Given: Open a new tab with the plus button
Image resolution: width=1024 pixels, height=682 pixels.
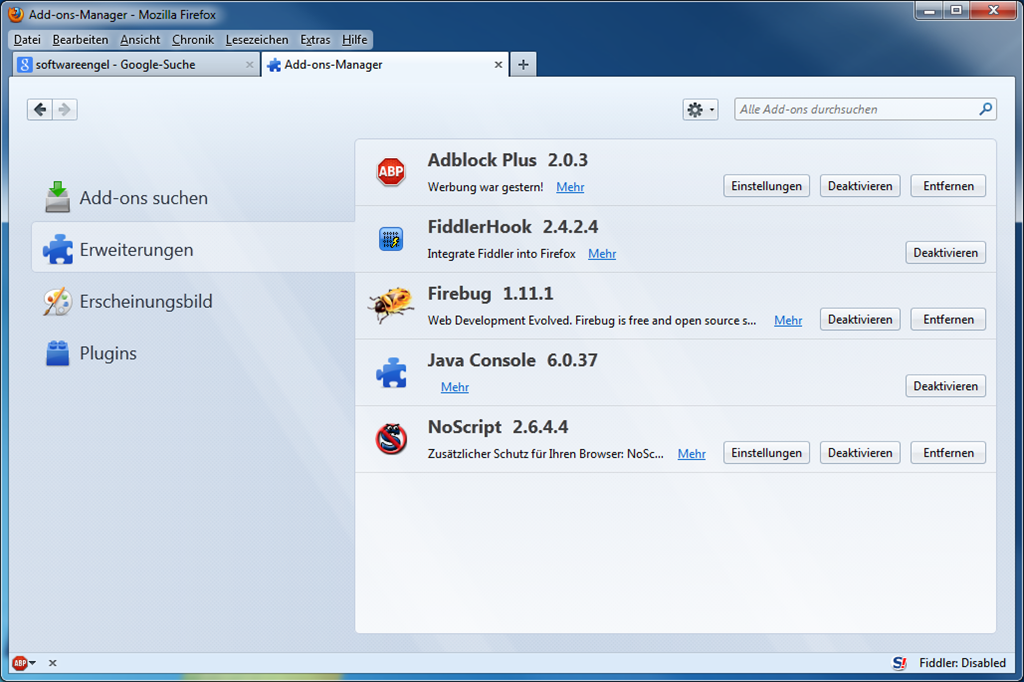Looking at the screenshot, I should tap(522, 65).
